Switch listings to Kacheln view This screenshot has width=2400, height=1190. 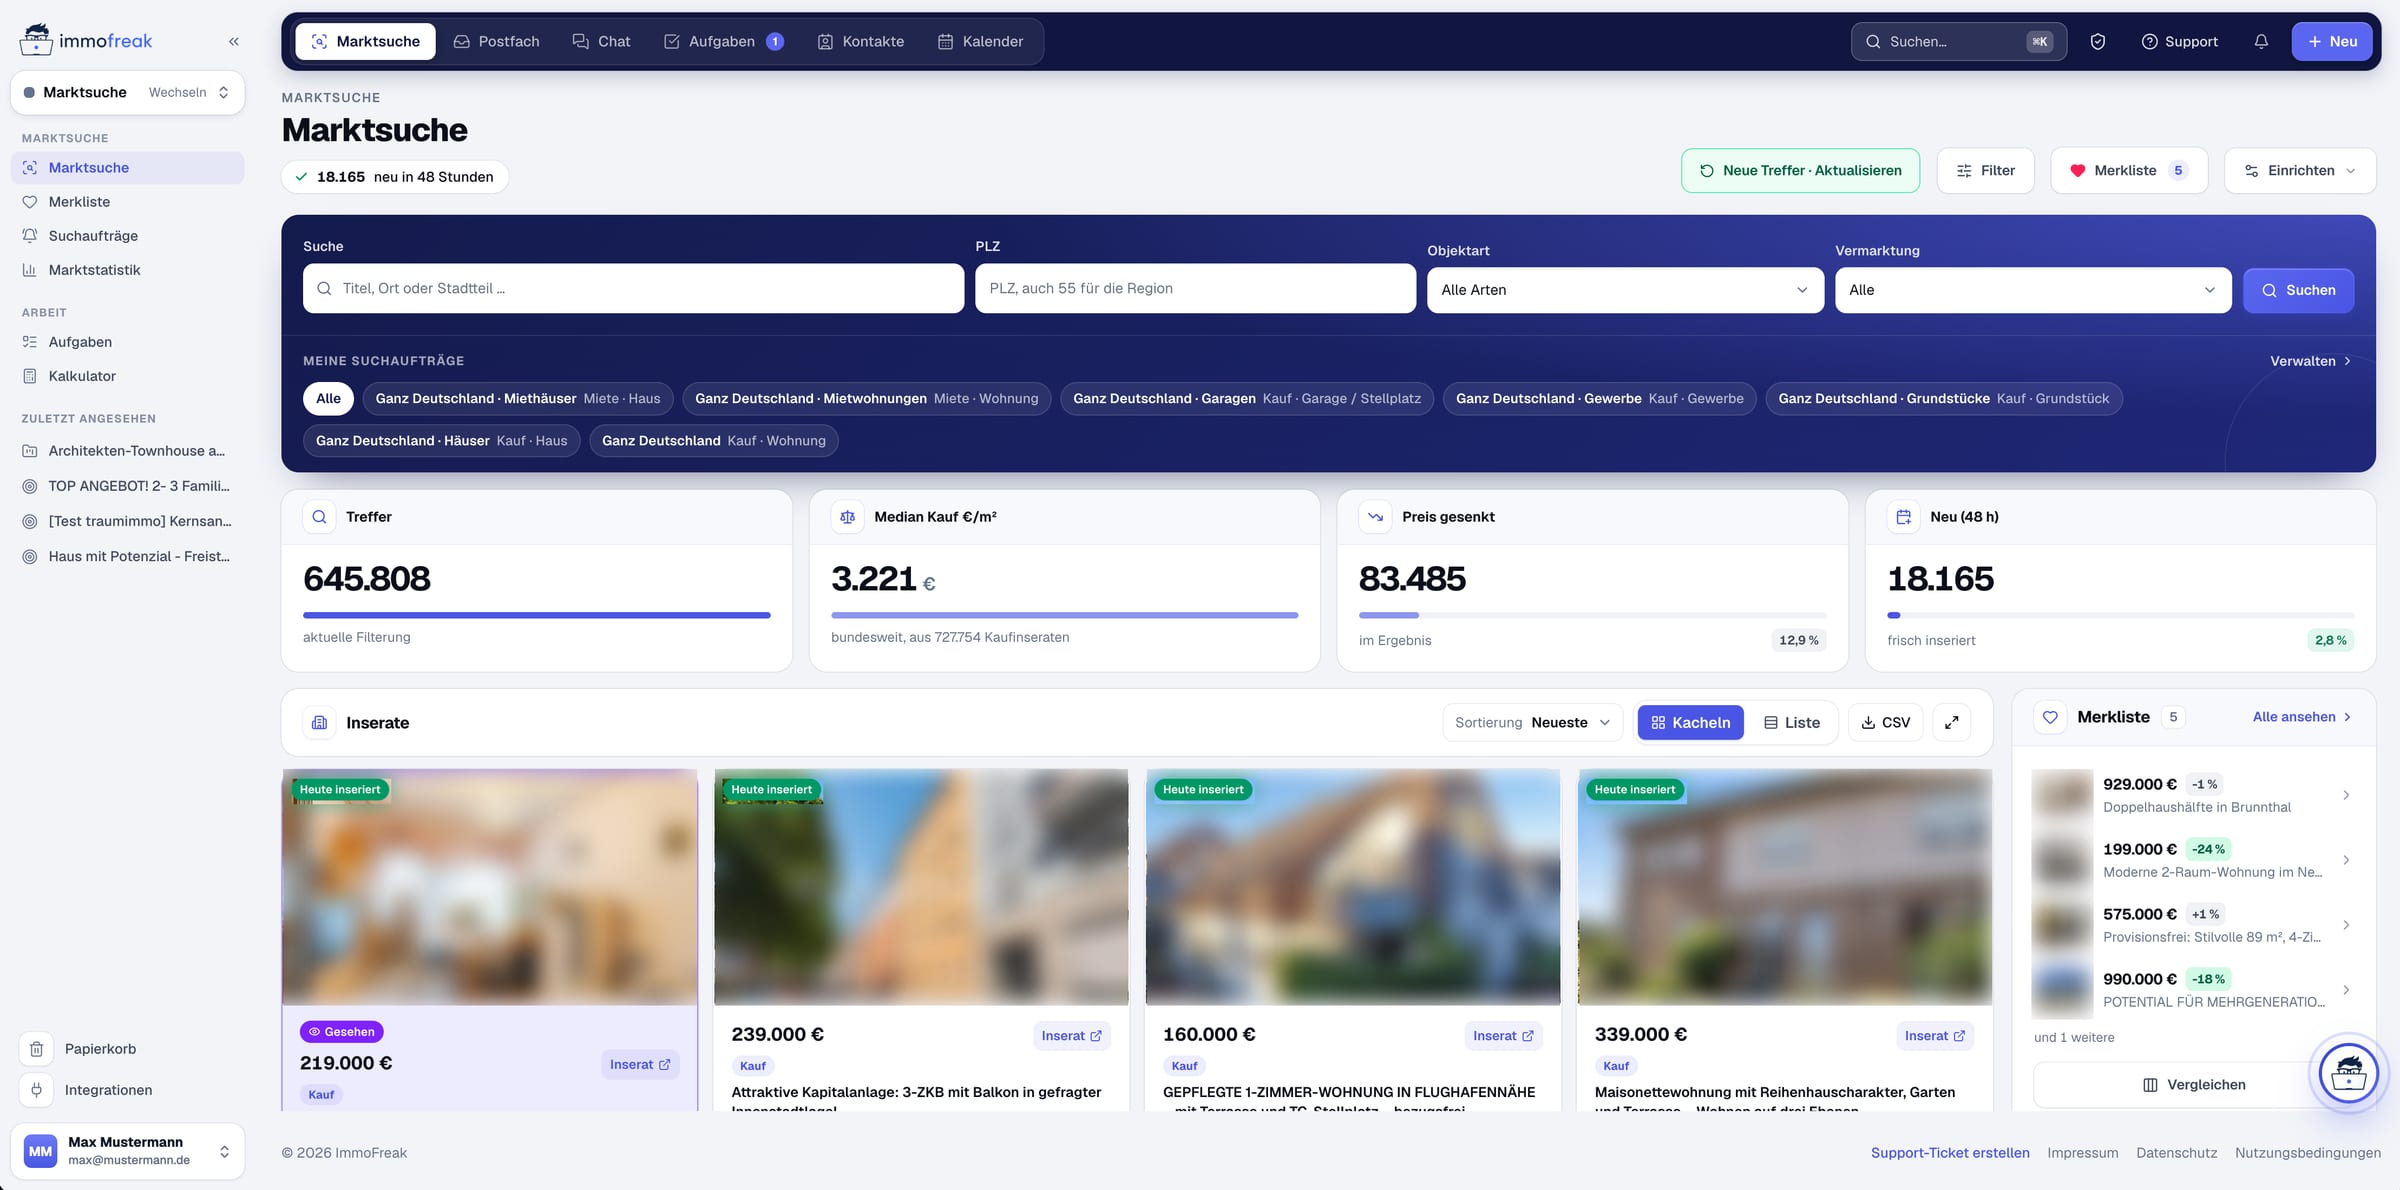coord(1690,722)
